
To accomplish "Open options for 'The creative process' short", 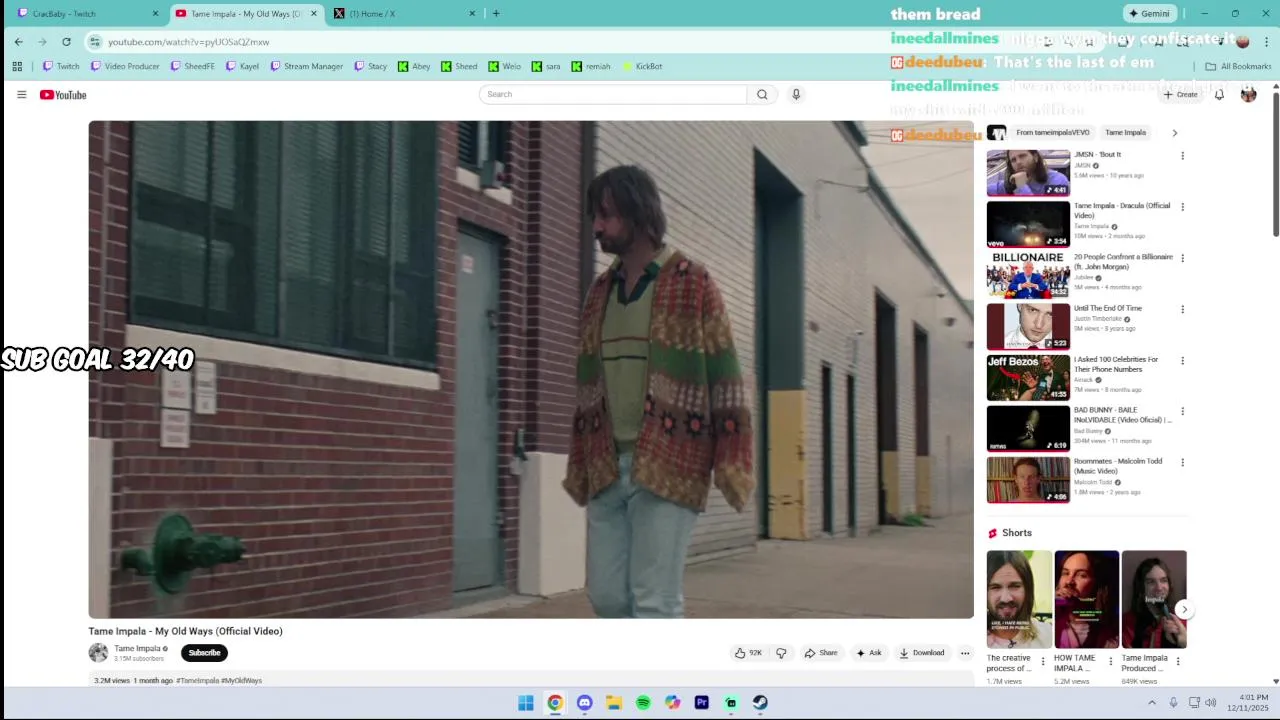I will click(x=1043, y=661).
